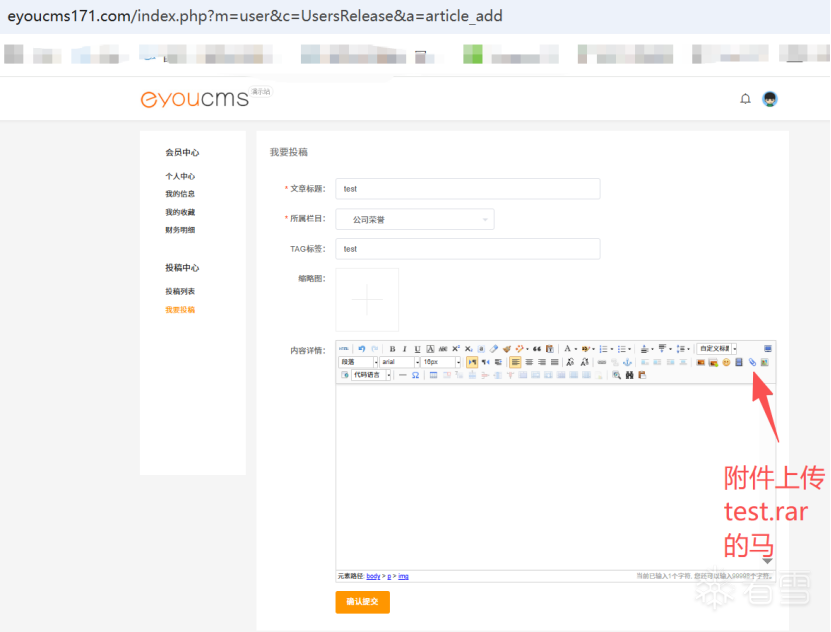Click the 文章标题 input field

click(468, 189)
